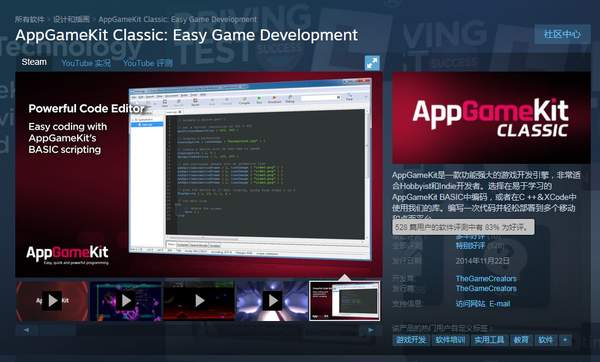
Task: Play the second video thumbnail
Action: pyautogui.click(x=126, y=301)
